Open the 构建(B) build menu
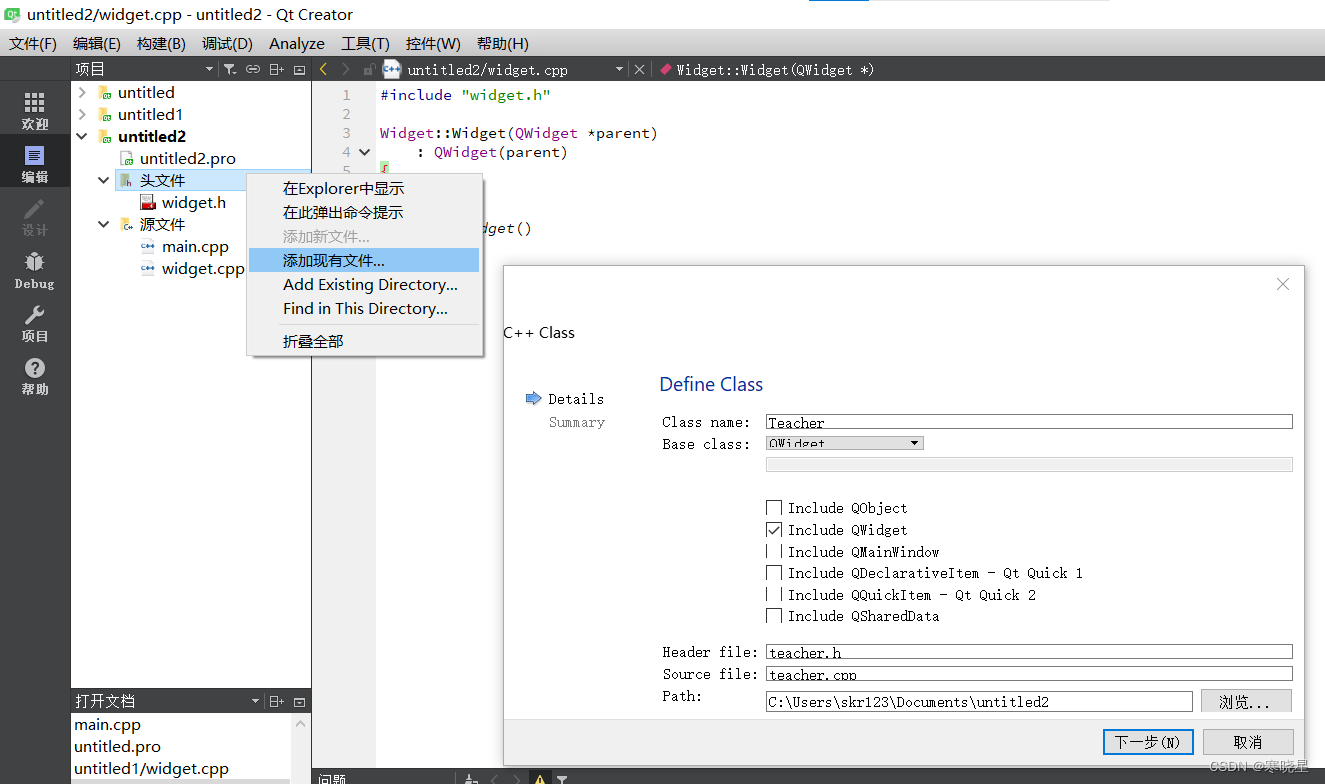This screenshot has width=1325, height=784. [x=161, y=43]
